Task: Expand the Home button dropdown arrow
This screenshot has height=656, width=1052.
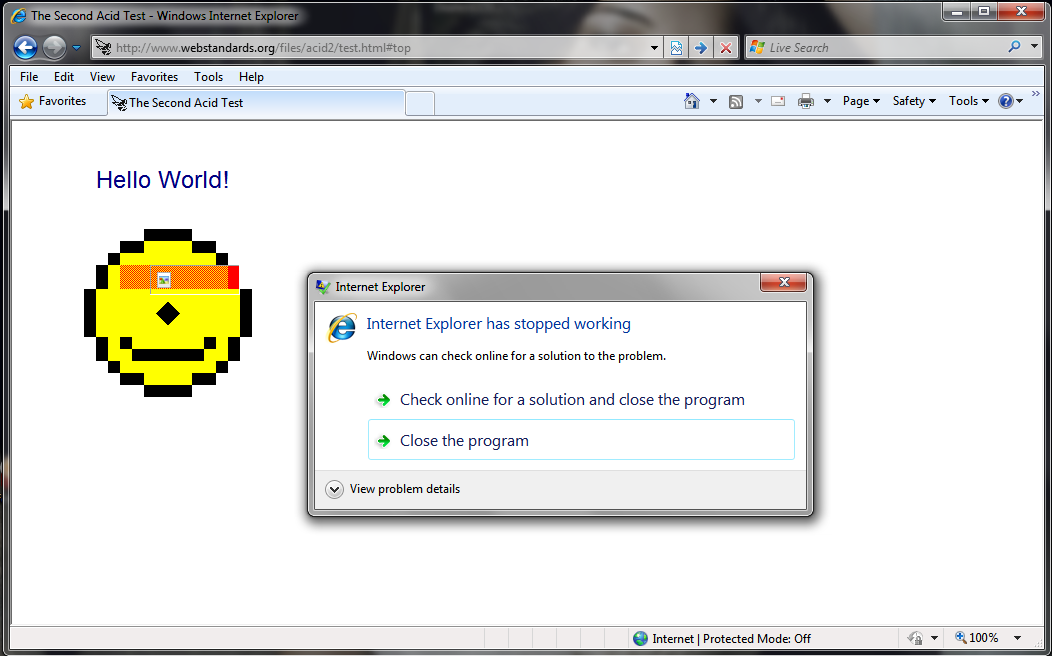Action: 713,101
